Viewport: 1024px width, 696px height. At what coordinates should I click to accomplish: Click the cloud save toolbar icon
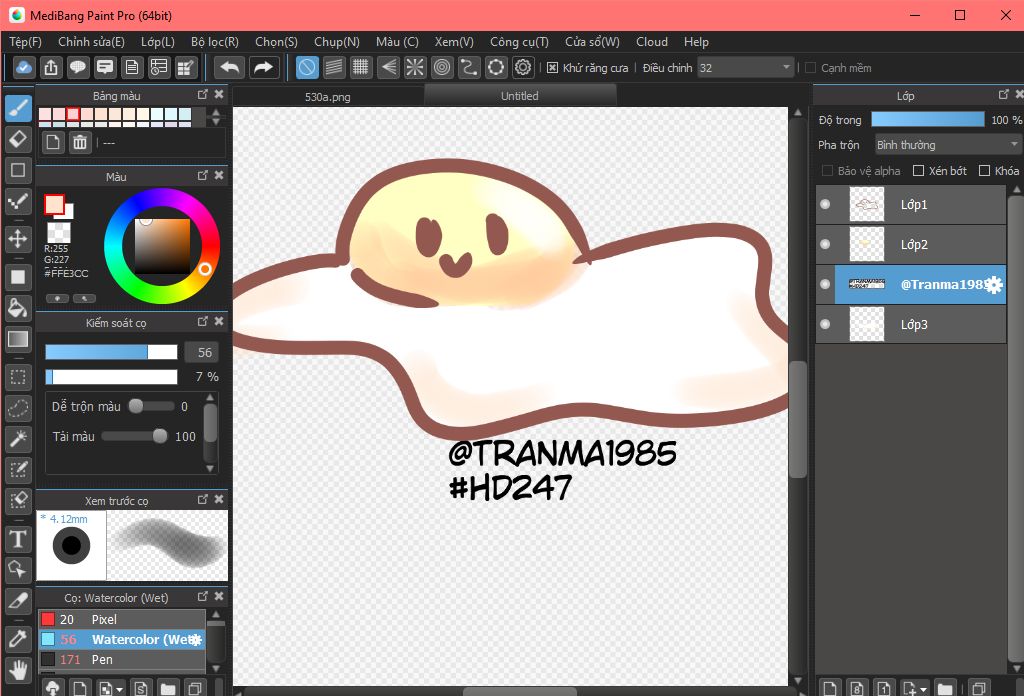[24, 67]
